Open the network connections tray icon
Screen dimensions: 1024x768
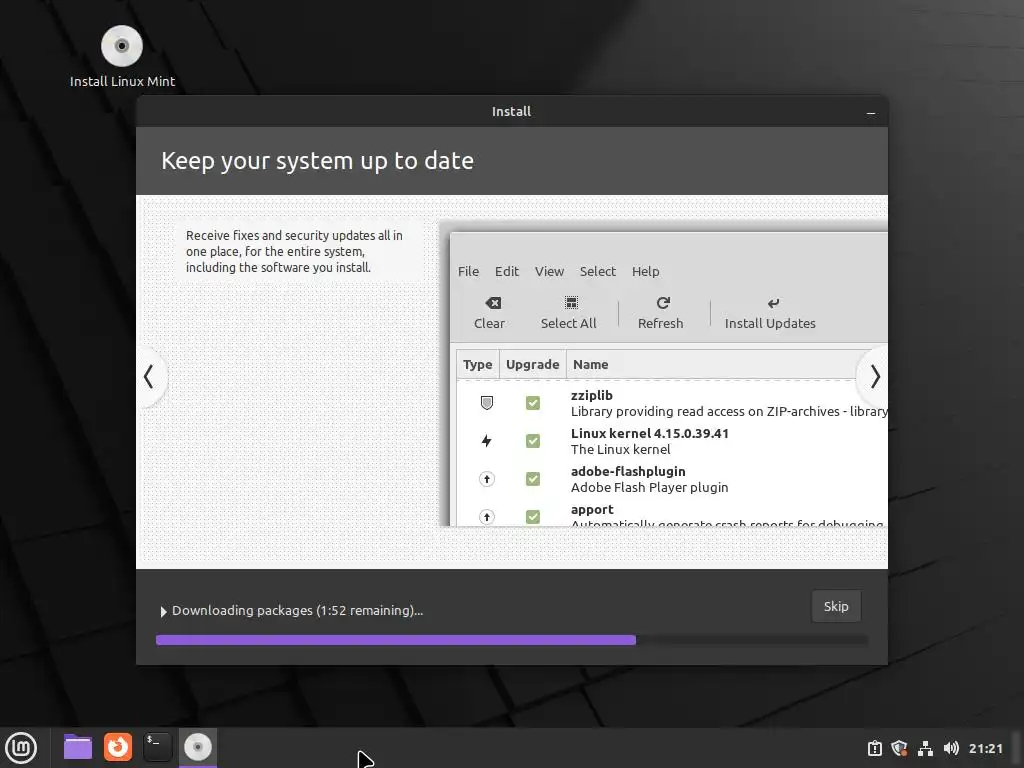(x=925, y=748)
